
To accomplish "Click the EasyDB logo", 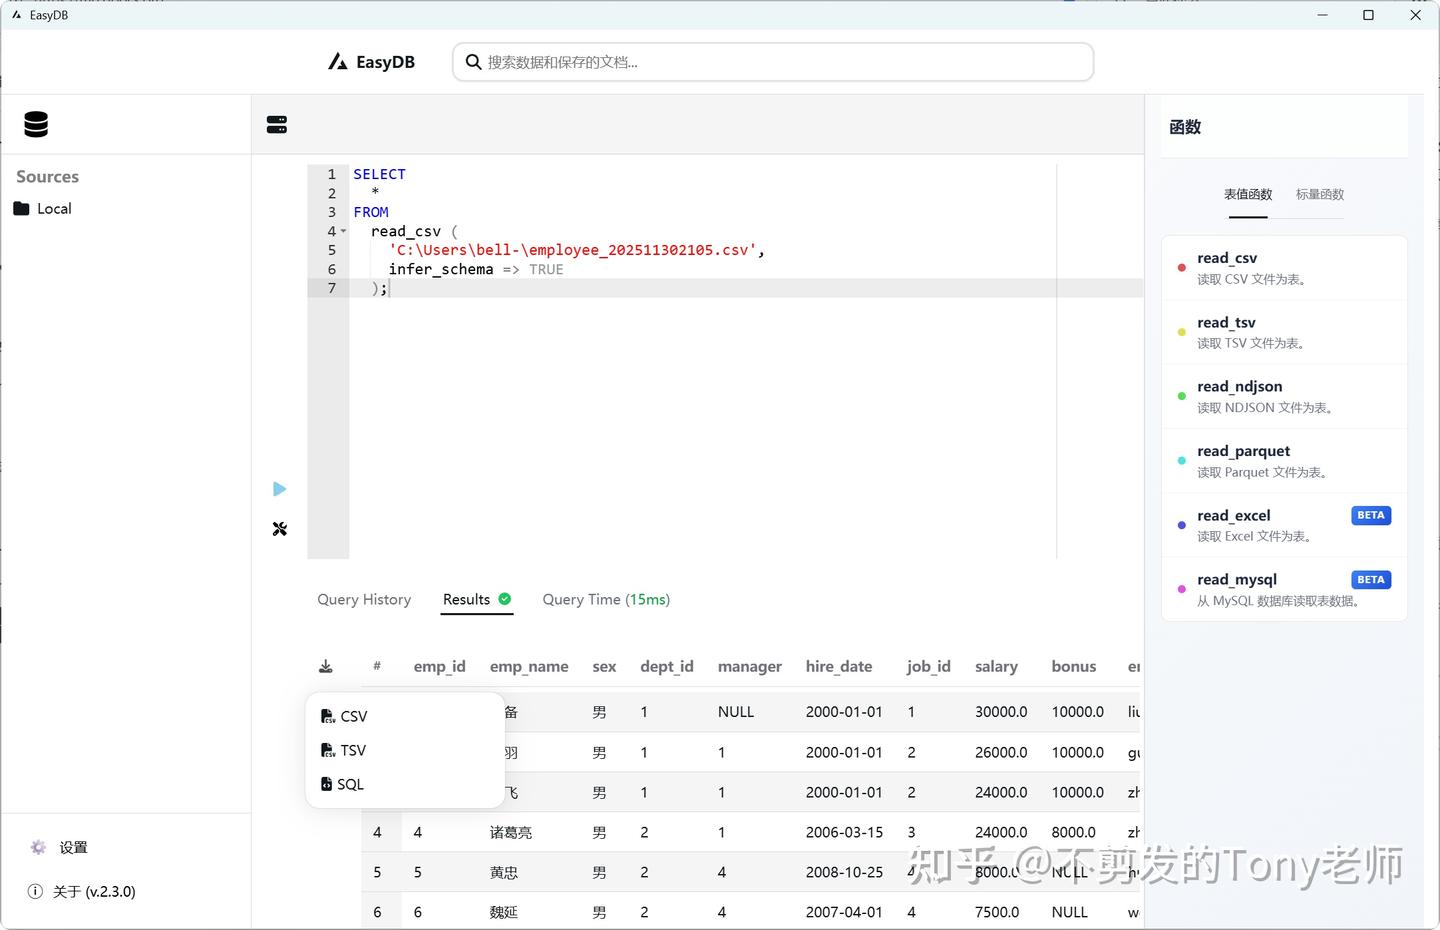I will point(371,61).
